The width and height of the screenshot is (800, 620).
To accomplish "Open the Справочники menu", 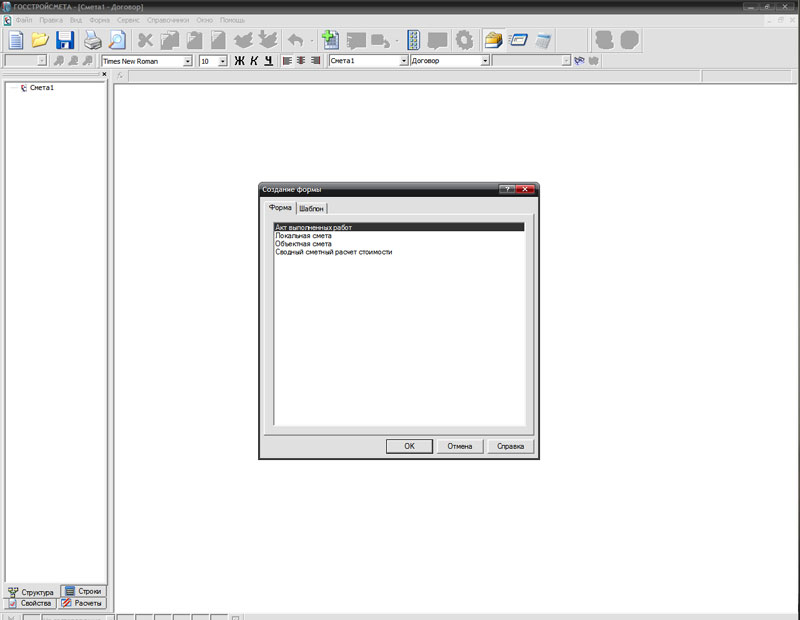I will 168,20.
